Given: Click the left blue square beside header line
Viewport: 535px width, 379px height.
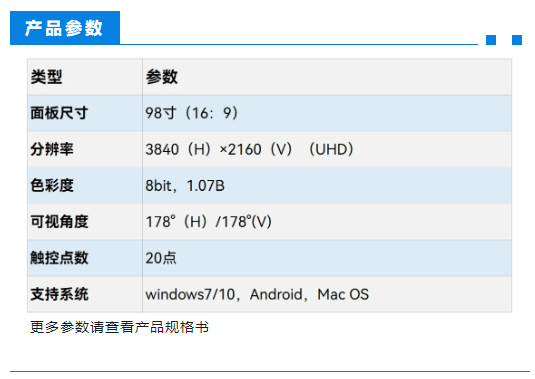Looking at the screenshot, I should point(491,40).
